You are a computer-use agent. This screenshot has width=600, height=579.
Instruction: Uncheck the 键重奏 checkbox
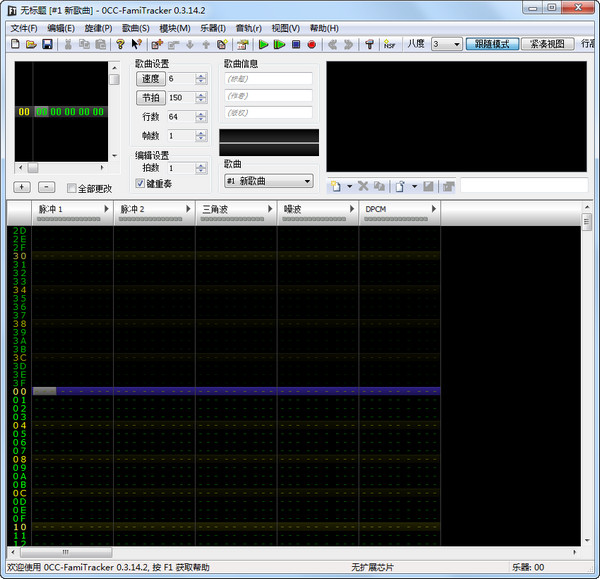[x=141, y=184]
